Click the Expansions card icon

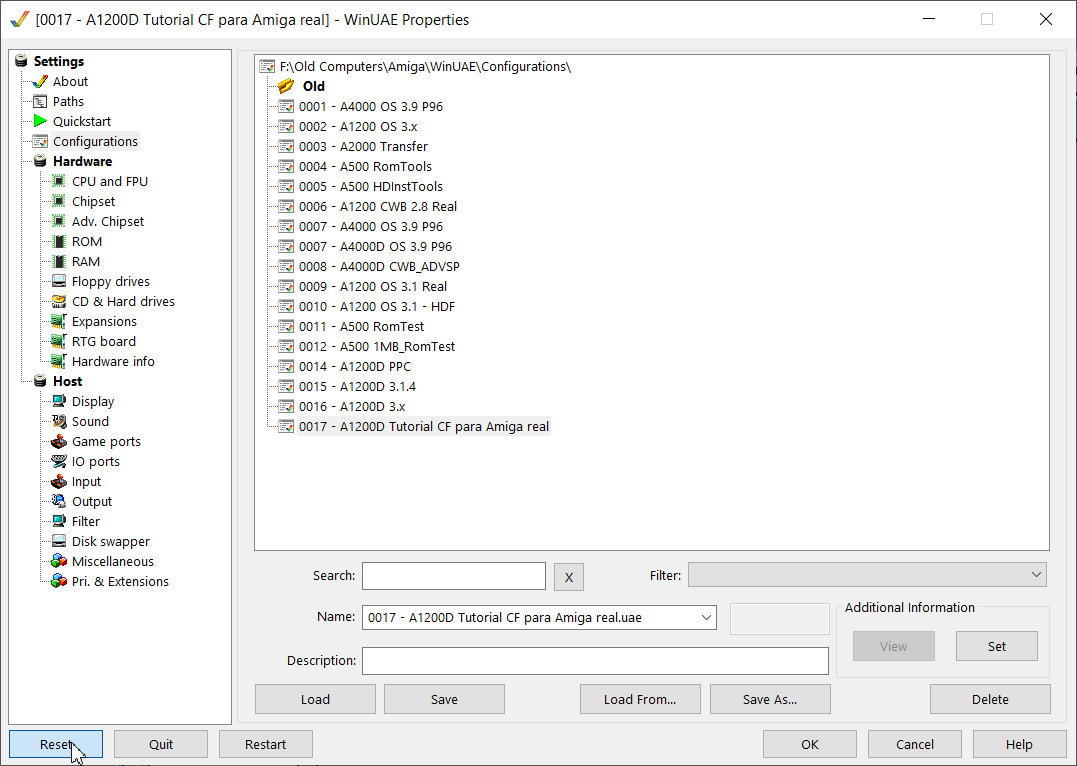click(59, 322)
